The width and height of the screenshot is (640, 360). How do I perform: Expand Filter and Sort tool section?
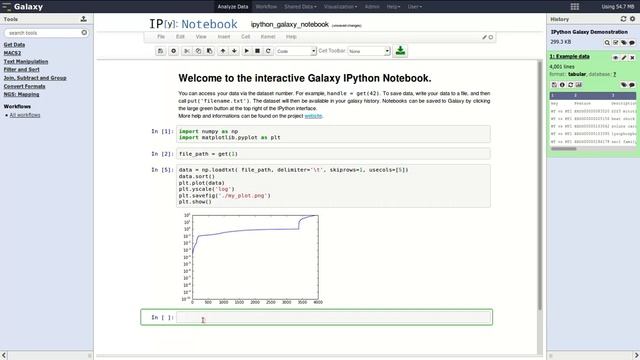click(22, 70)
